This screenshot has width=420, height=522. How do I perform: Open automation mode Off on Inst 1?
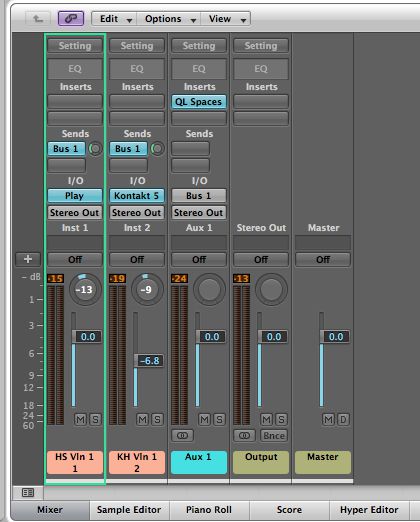pos(75,259)
